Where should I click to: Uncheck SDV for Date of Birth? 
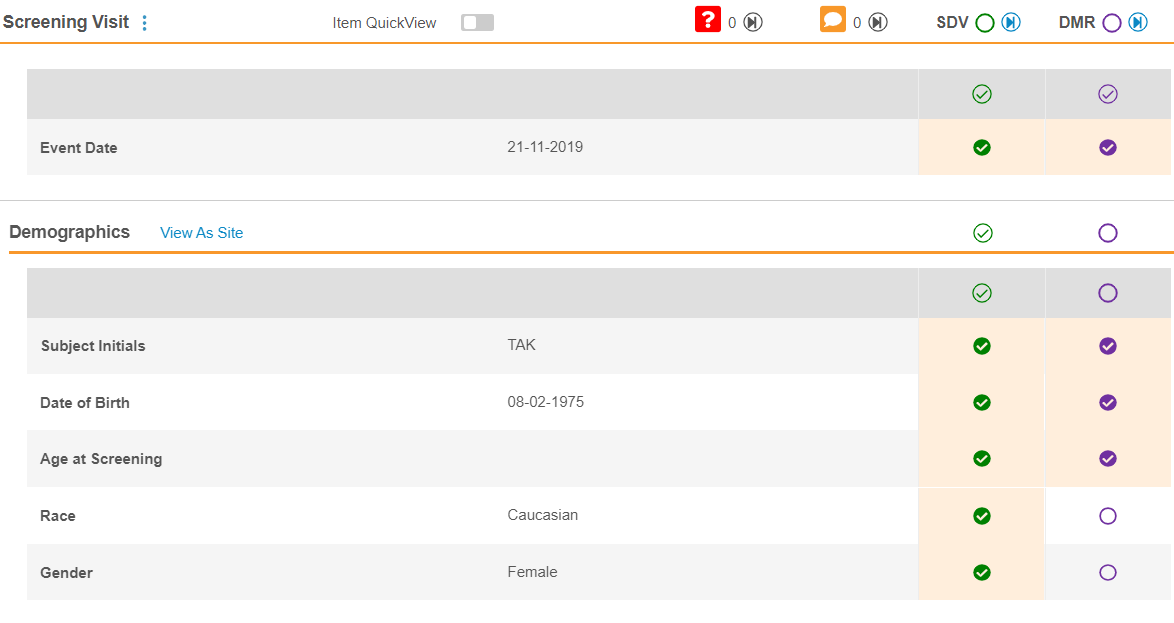(982, 402)
